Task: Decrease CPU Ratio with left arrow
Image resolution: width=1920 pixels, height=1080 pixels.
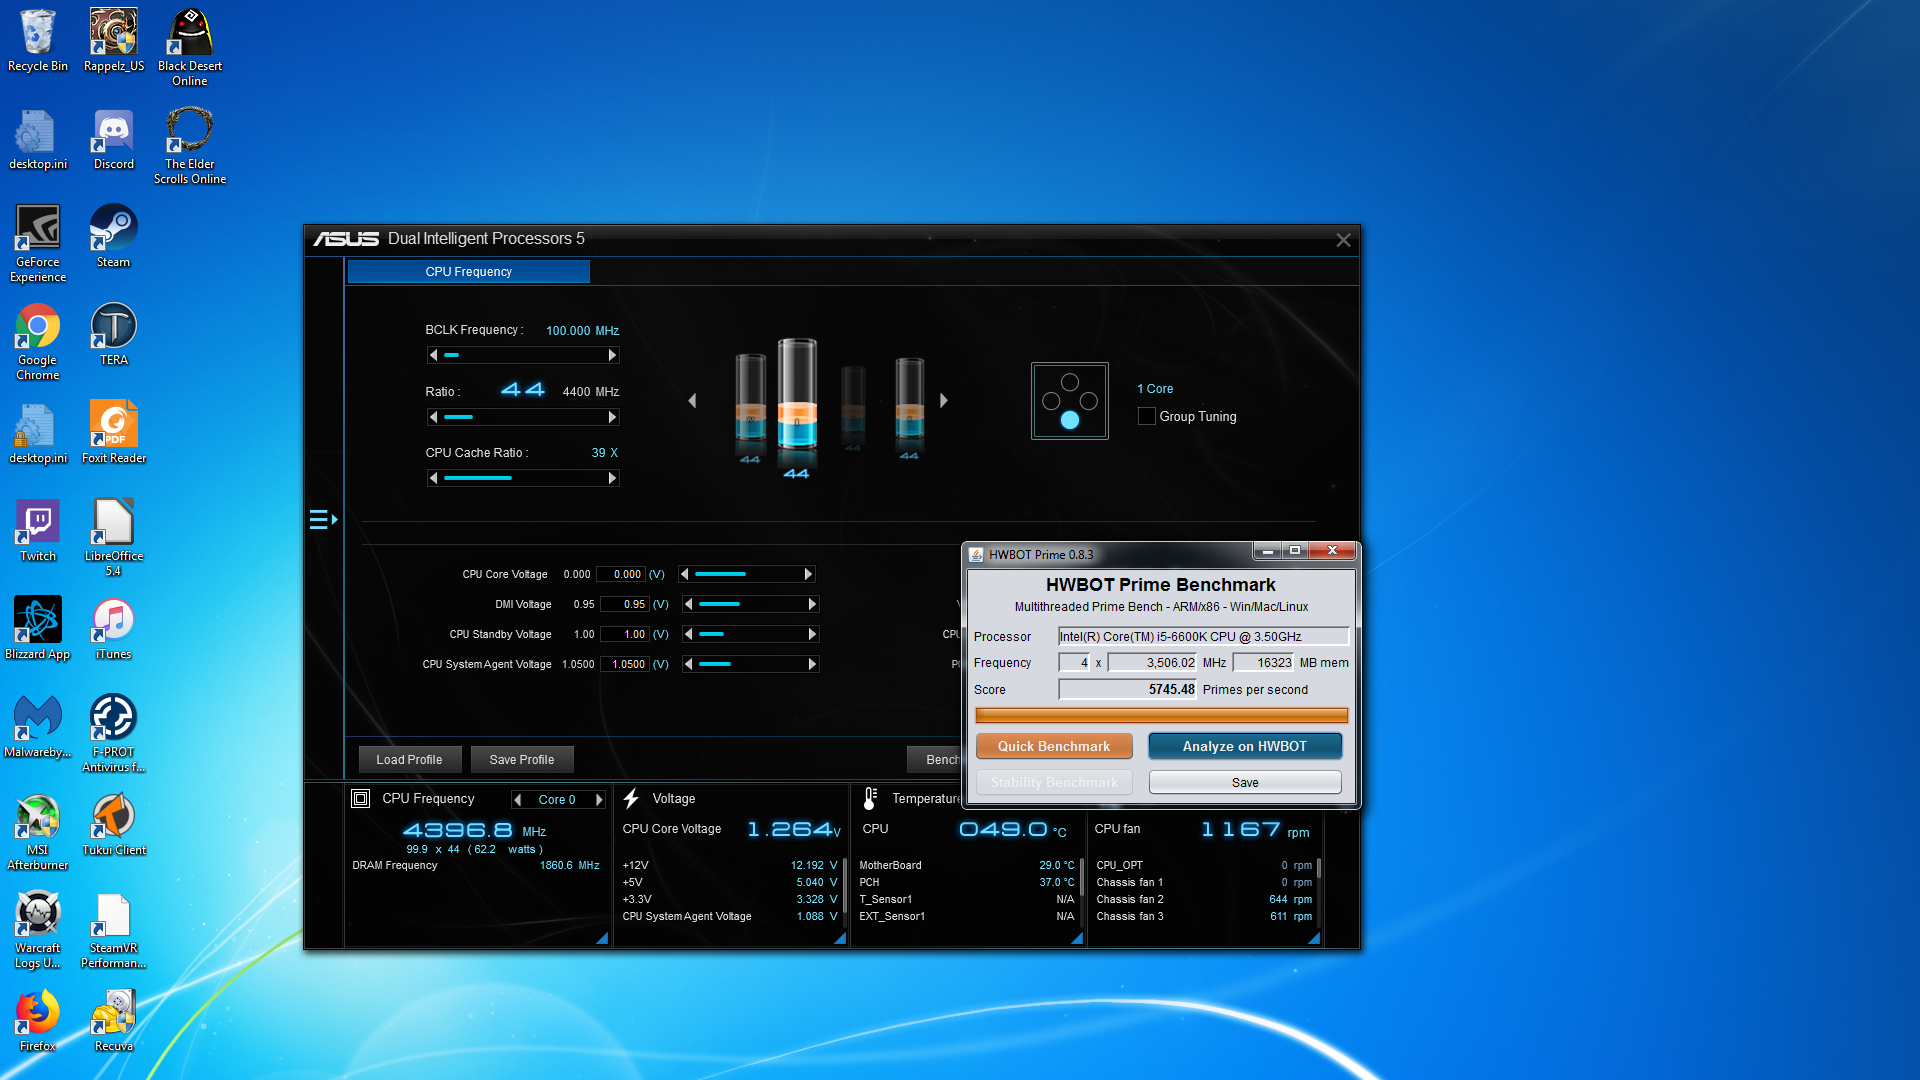Action: tap(433, 417)
